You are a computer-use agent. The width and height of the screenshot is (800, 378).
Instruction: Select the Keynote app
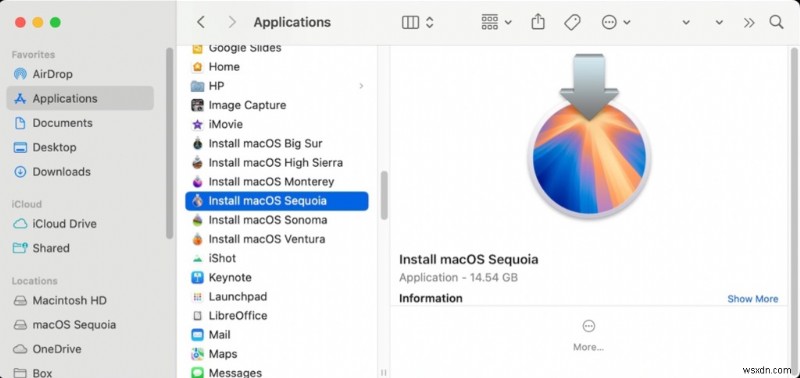[x=277, y=278]
